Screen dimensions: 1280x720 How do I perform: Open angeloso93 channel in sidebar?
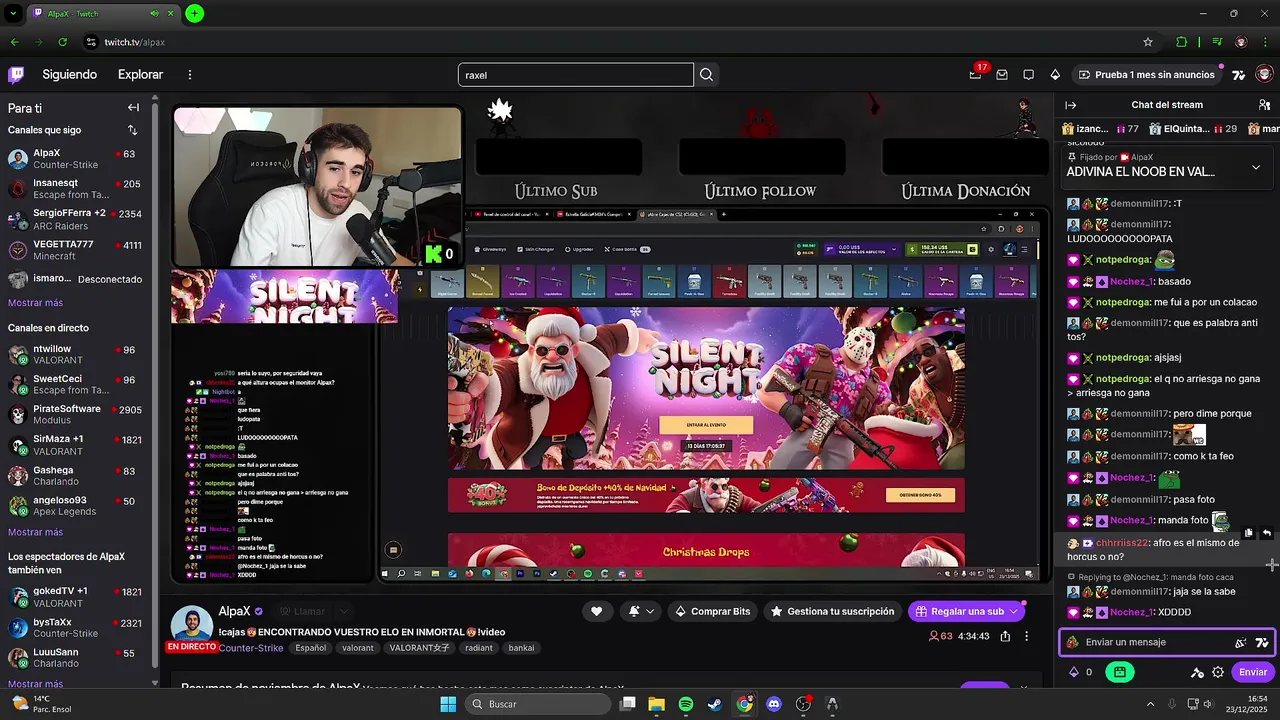click(76, 506)
